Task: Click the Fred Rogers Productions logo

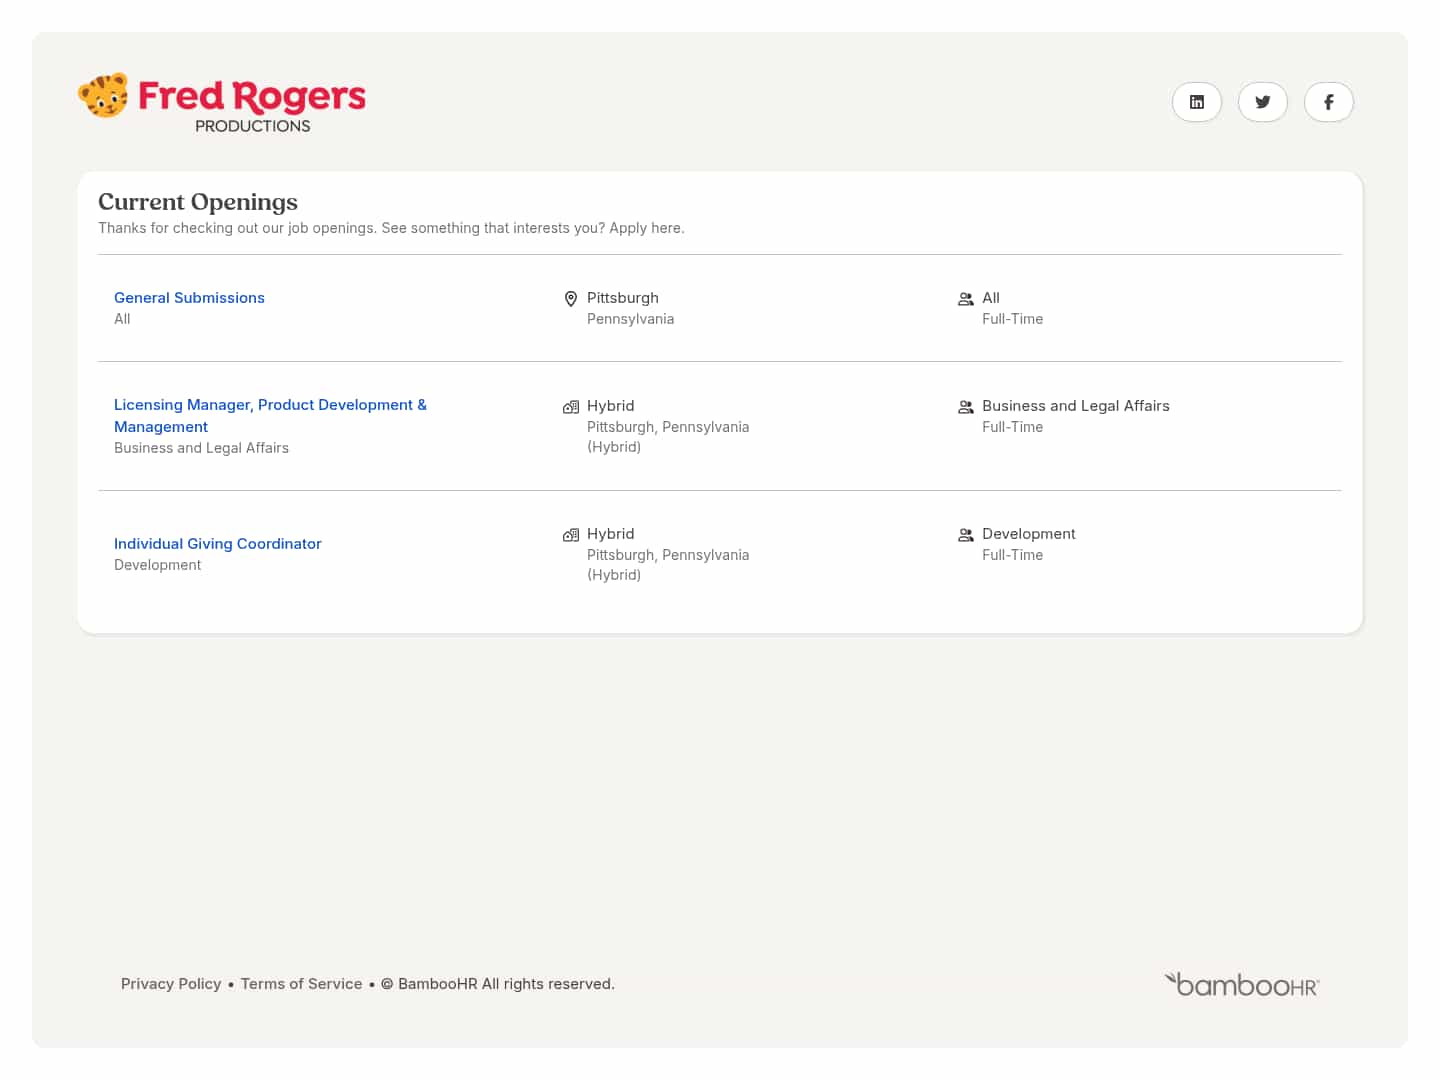Action: [x=222, y=103]
